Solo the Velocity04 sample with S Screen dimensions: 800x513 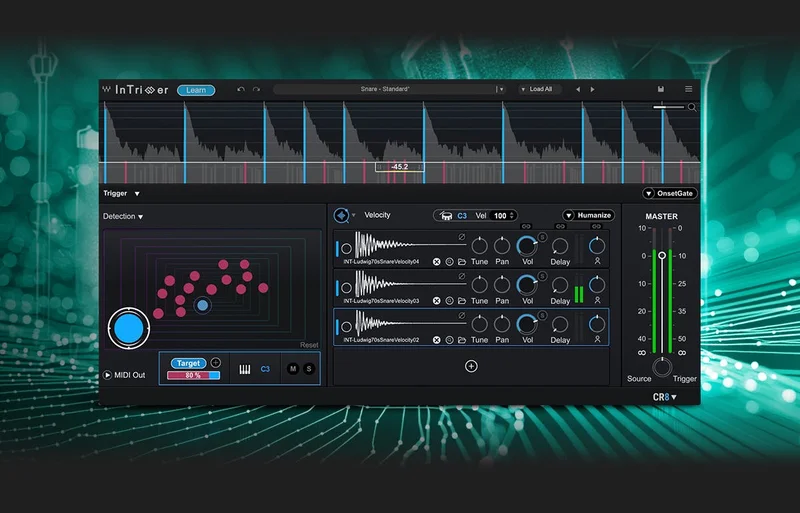(542, 237)
